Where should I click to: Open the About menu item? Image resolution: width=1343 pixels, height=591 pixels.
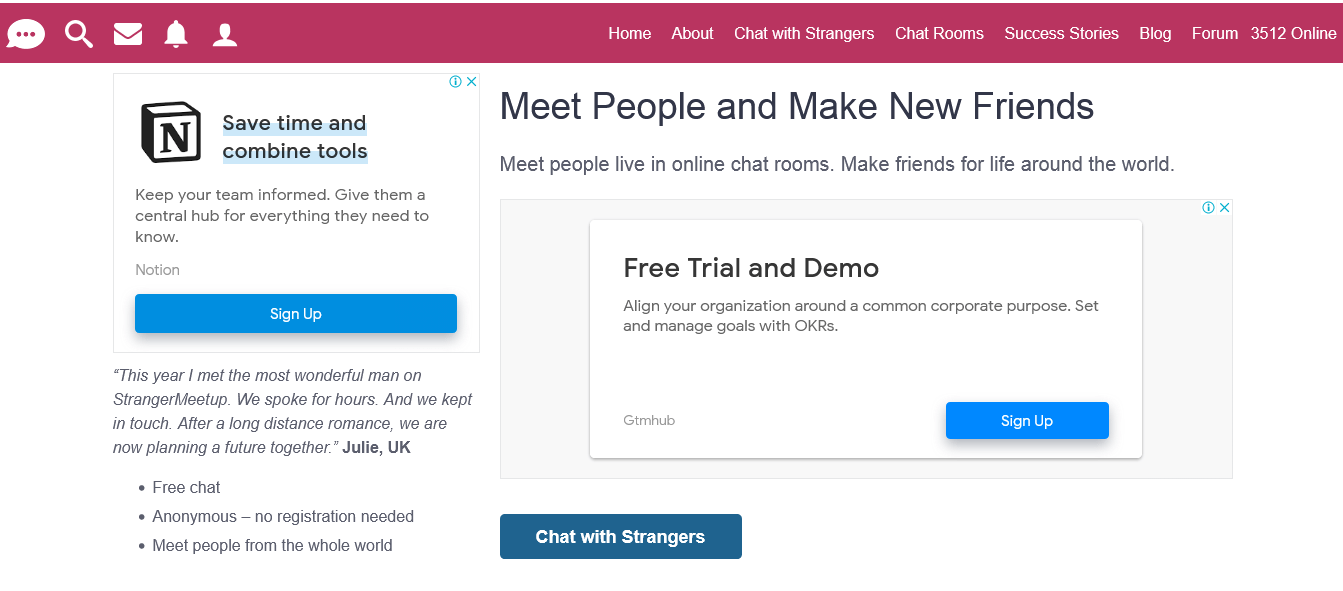coord(692,33)
